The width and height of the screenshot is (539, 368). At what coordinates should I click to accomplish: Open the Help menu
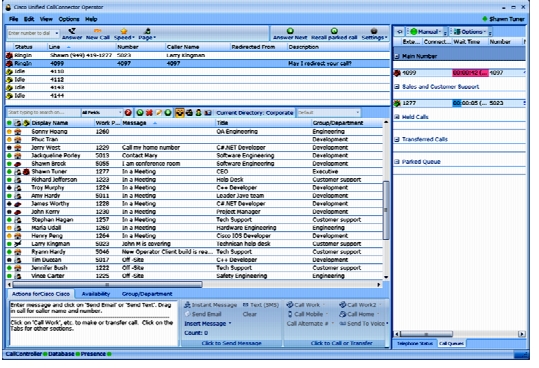[91, 19]
